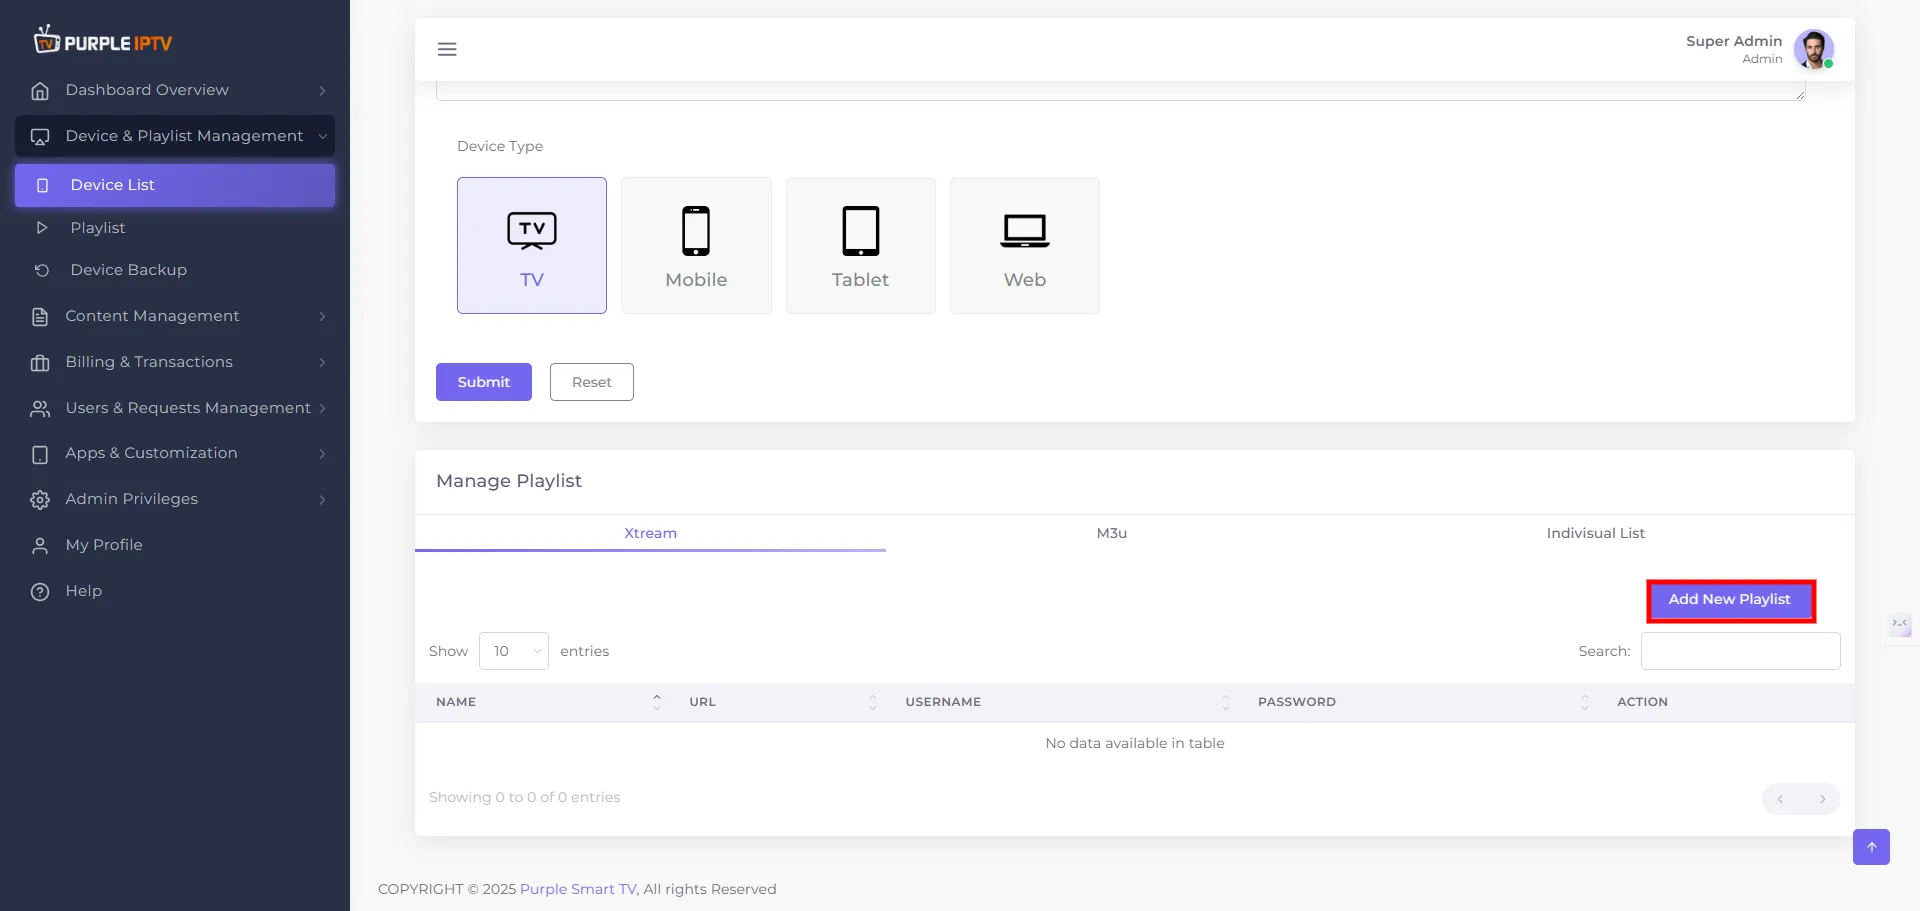Image resolution: width=1920 pixels, height=911 pixels.
Task: Click the hamburger menu icon
Action: (447, 49)
